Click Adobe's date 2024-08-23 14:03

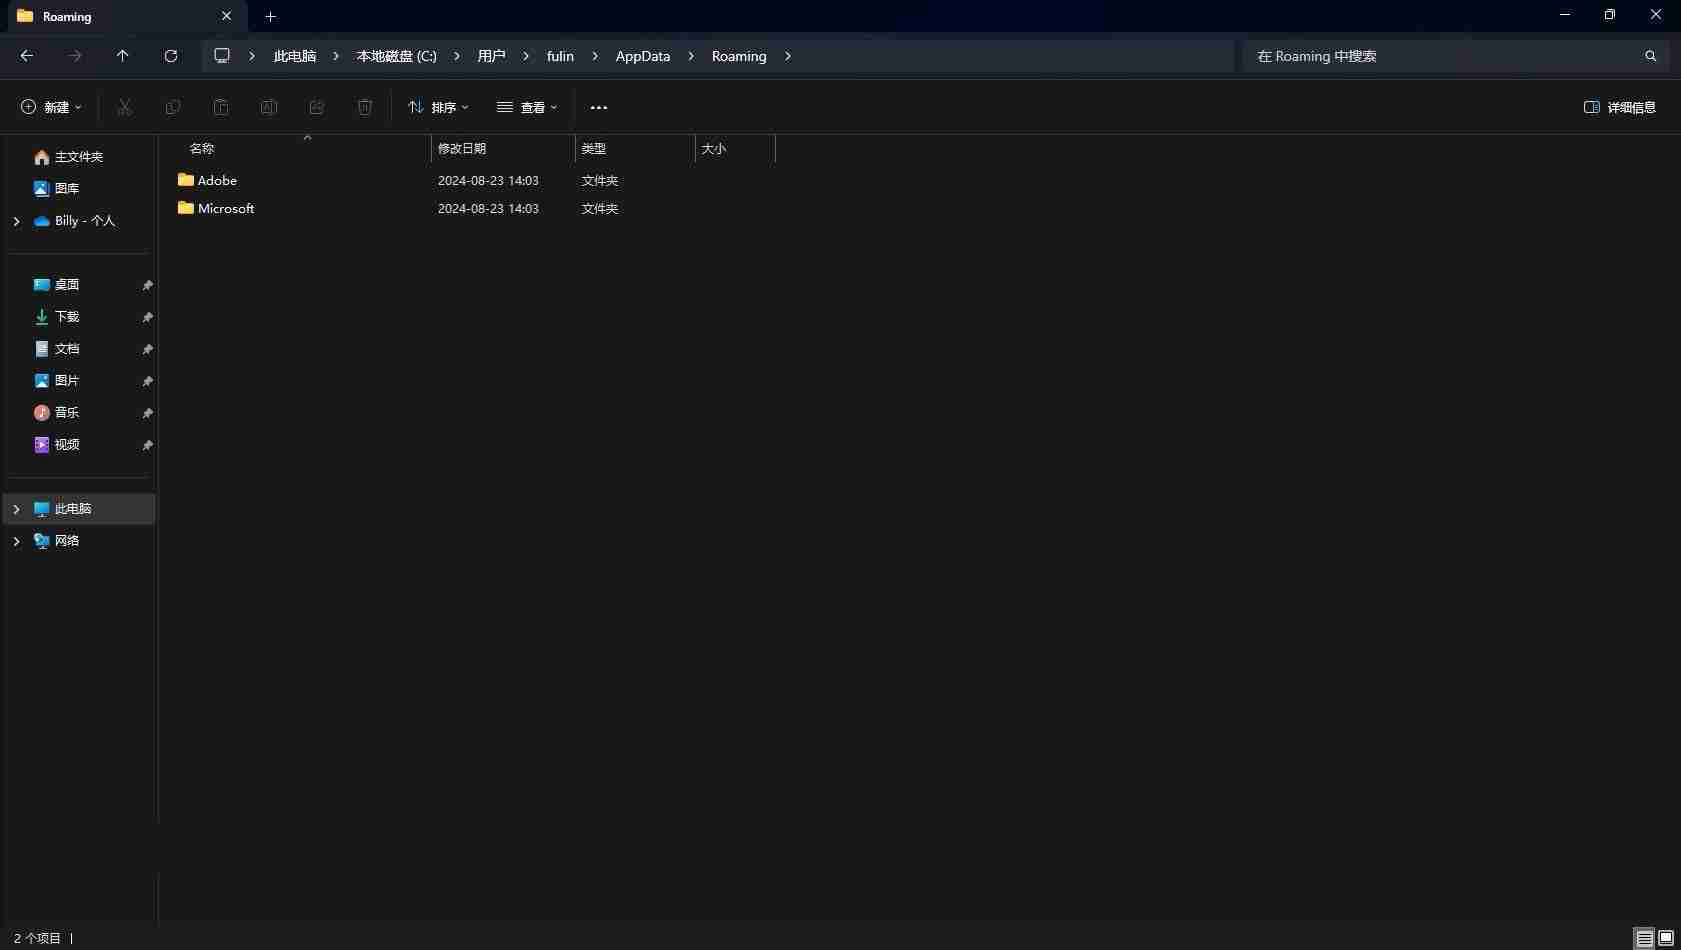click(x=488, y=180)
